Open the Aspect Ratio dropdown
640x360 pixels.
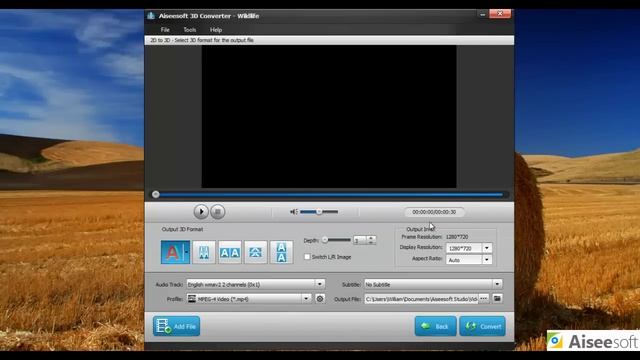click(x=487, y=260)
